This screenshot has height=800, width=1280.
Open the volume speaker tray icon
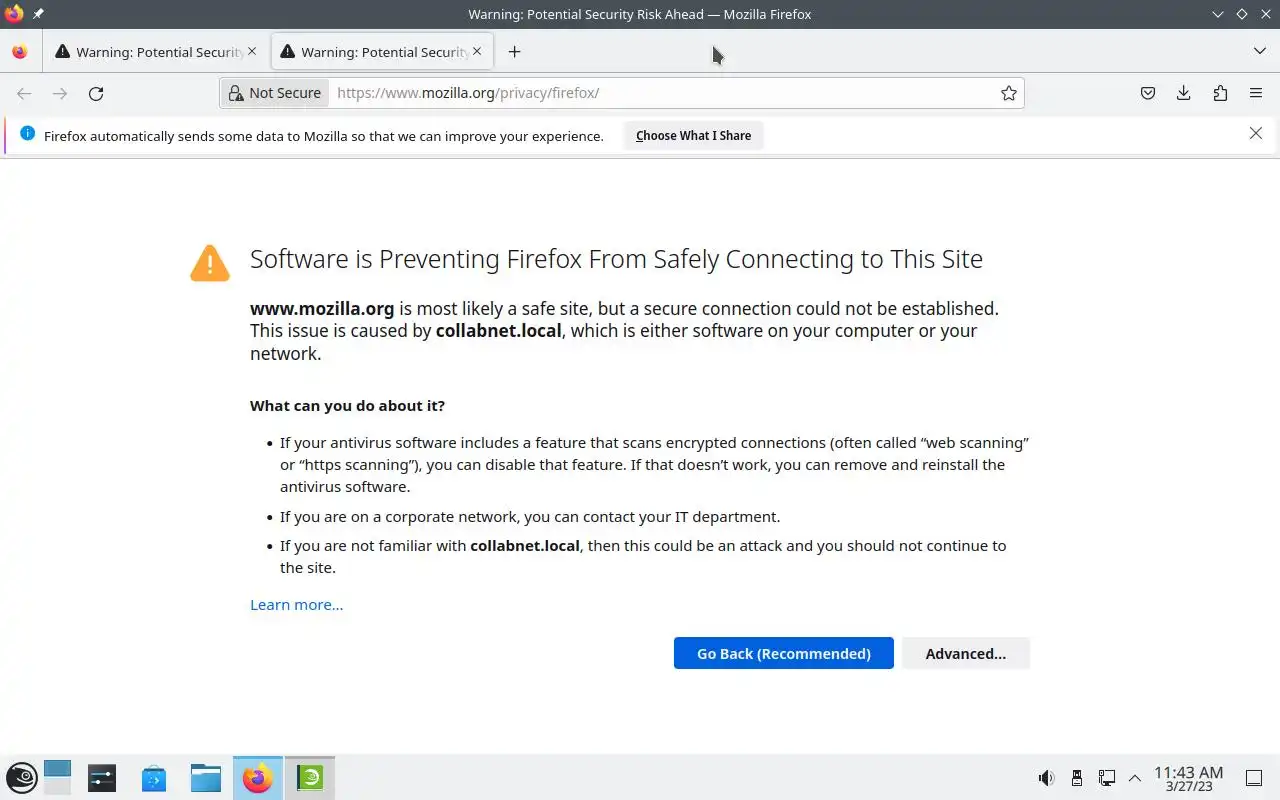1046,778
